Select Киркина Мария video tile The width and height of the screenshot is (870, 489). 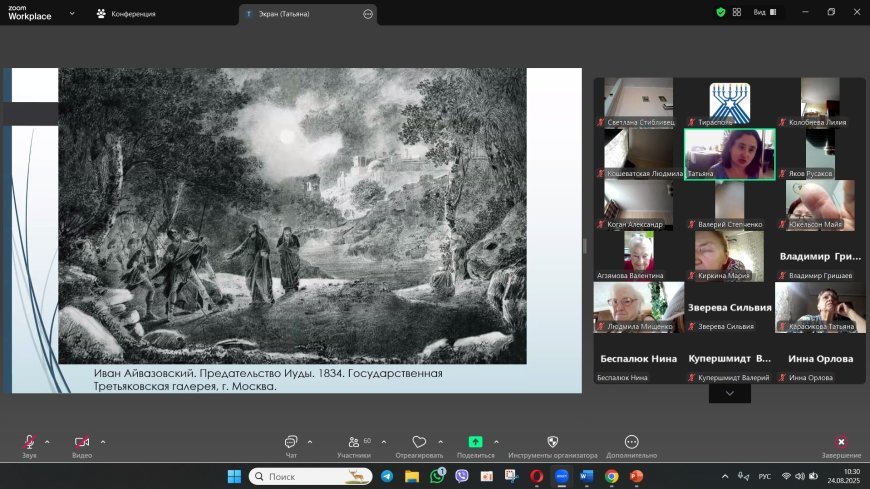point(730,256)
